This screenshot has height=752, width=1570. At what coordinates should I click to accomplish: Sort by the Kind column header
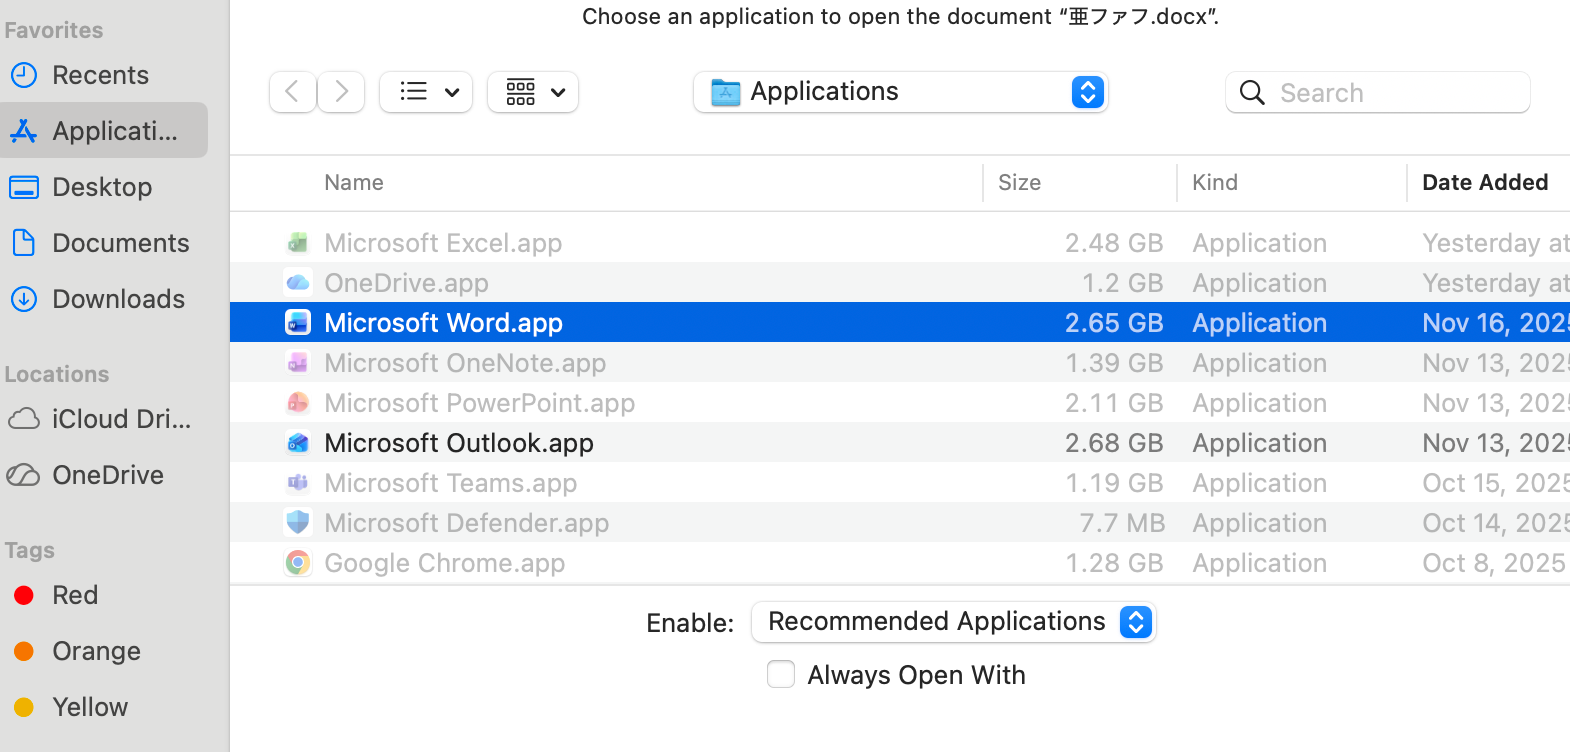pyautogui.click(x=1215, y=182)
